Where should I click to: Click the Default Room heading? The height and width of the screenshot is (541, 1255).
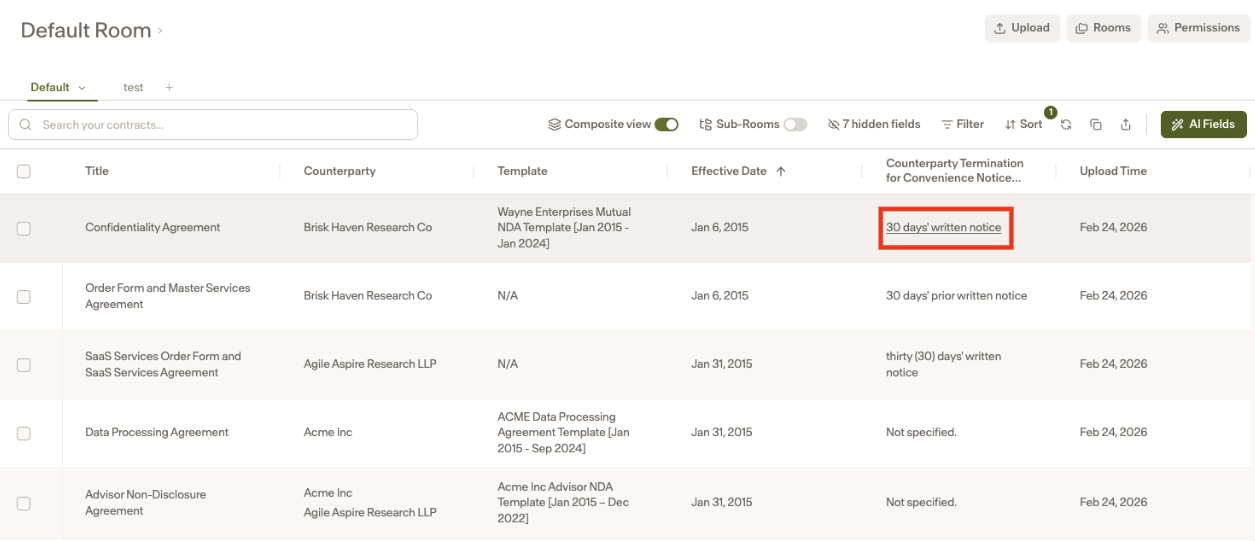[86, 31]
